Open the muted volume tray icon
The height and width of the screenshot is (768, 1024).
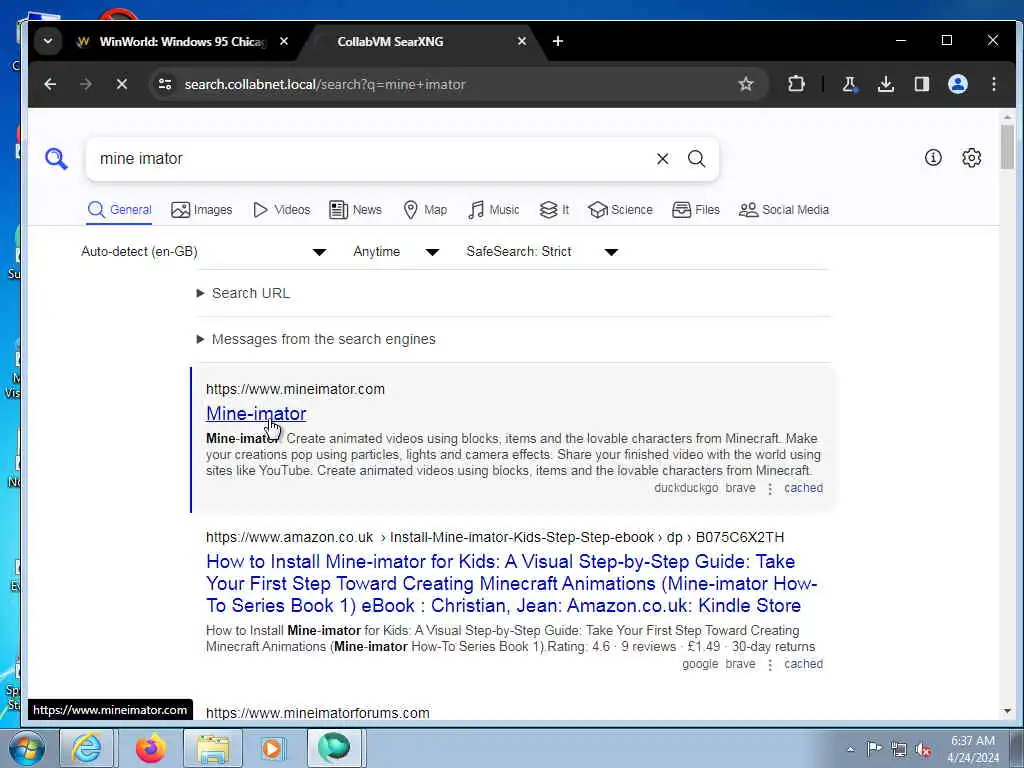923,749
